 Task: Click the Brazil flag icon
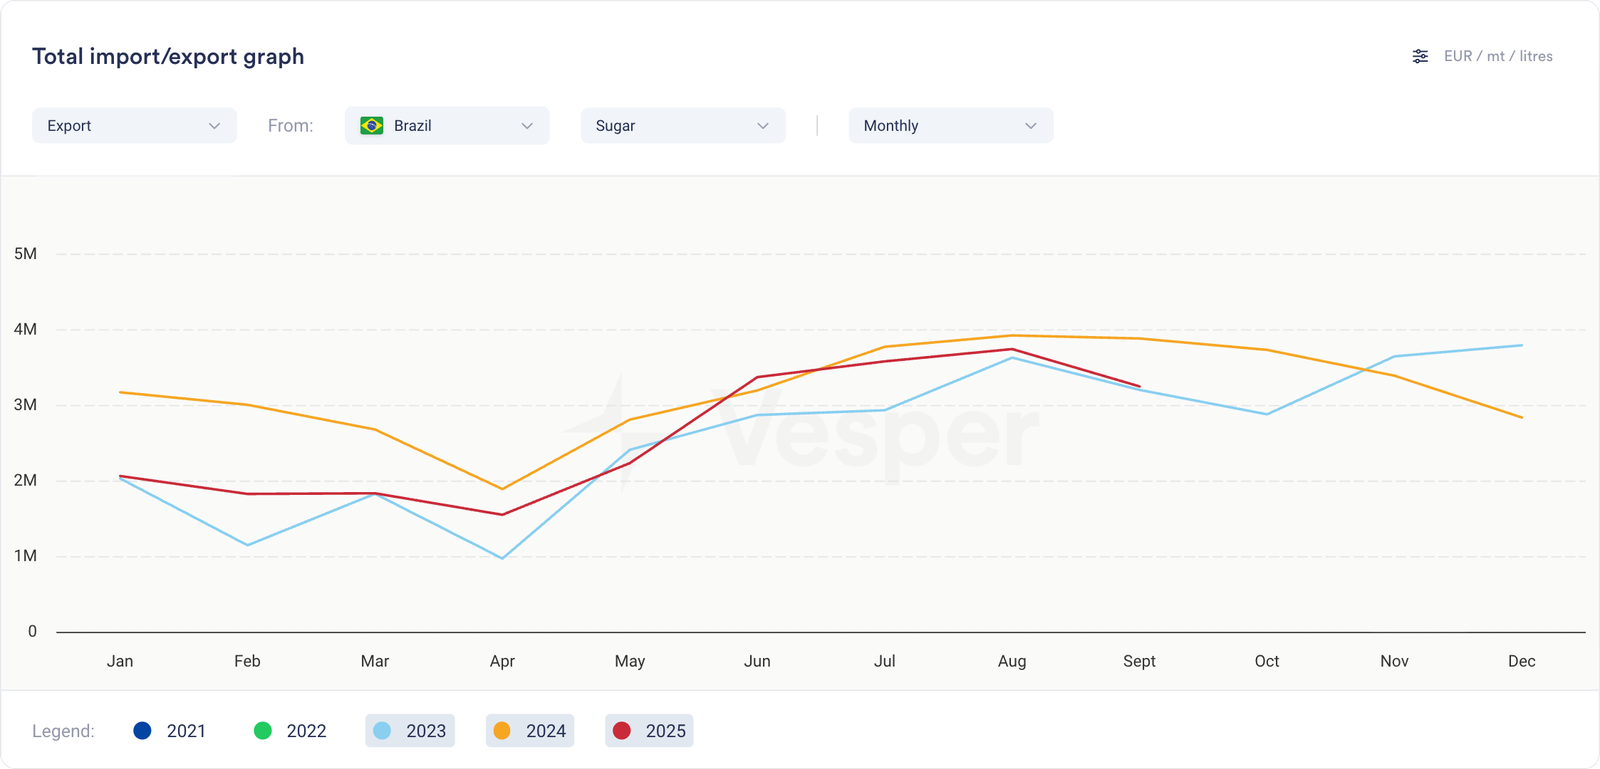click(x=372, y=126)
